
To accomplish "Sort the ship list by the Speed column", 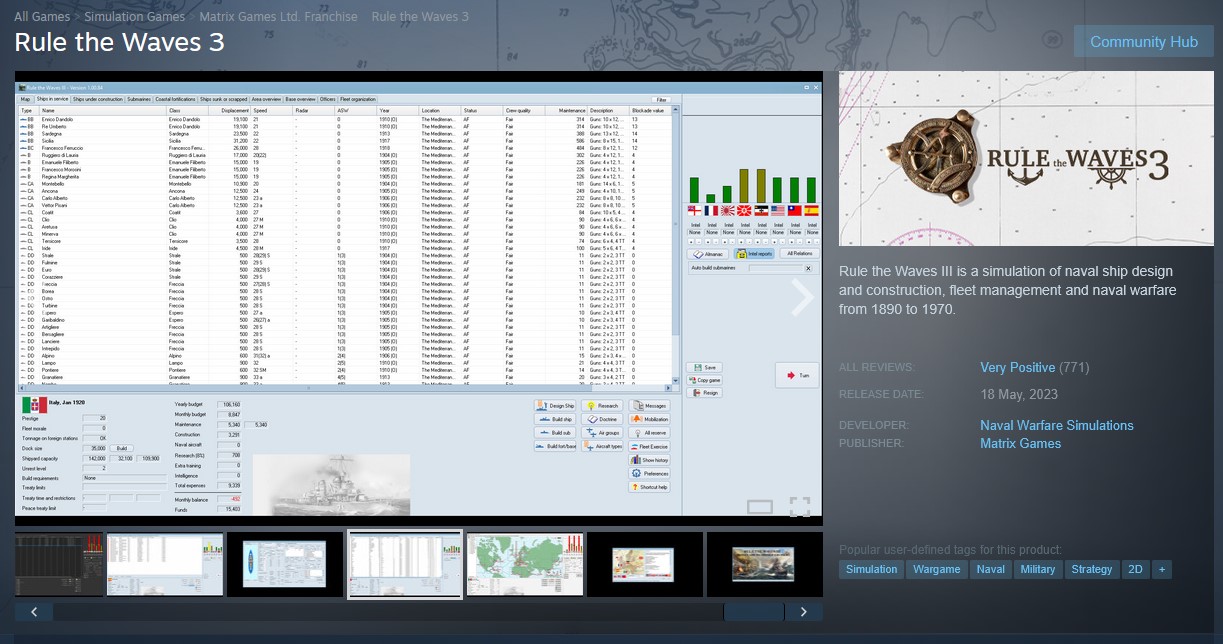I will click(272, 110).
